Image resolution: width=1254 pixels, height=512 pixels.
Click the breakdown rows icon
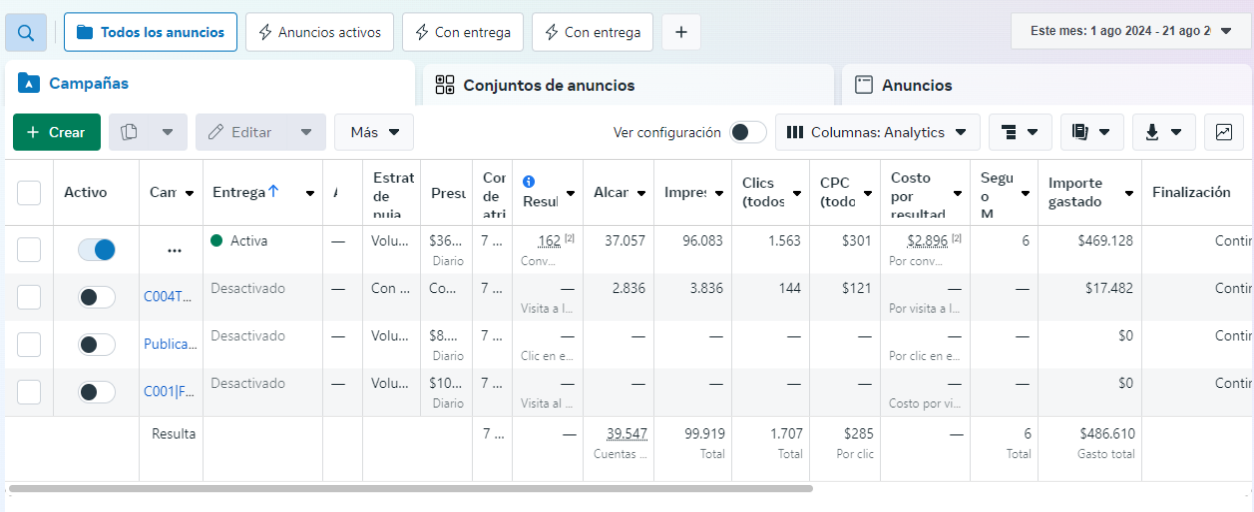(1008, 132)
